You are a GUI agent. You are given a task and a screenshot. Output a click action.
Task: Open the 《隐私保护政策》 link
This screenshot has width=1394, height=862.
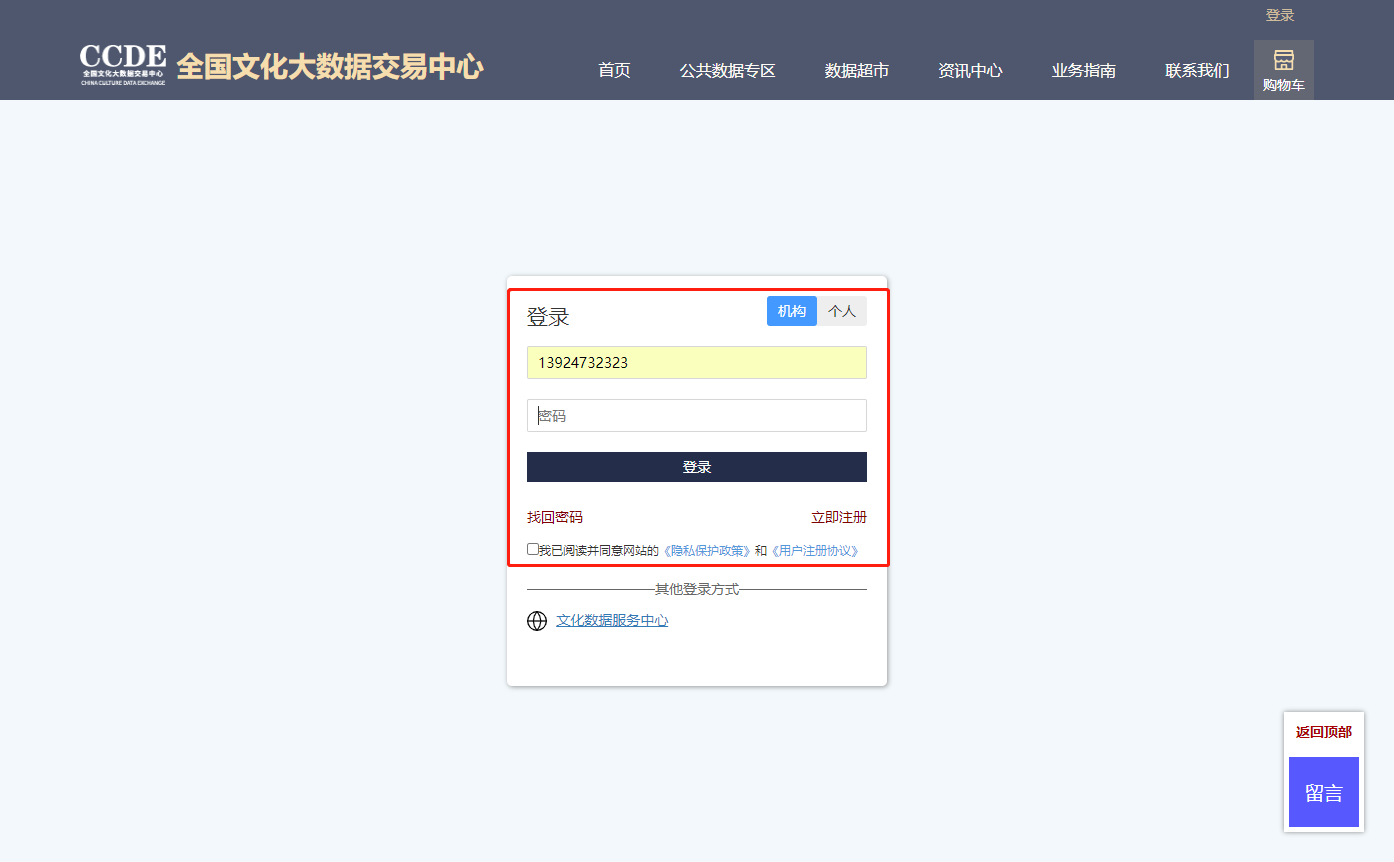706,551
